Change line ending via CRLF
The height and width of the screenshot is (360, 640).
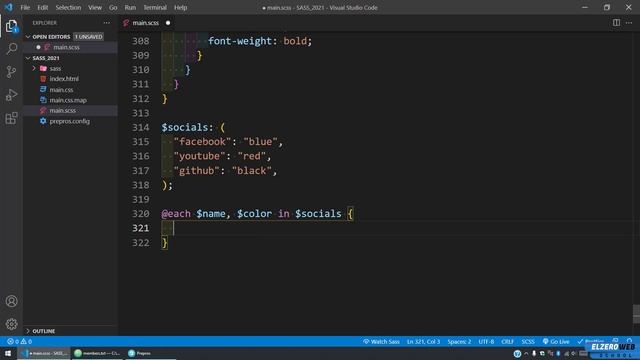pos(508,342)
